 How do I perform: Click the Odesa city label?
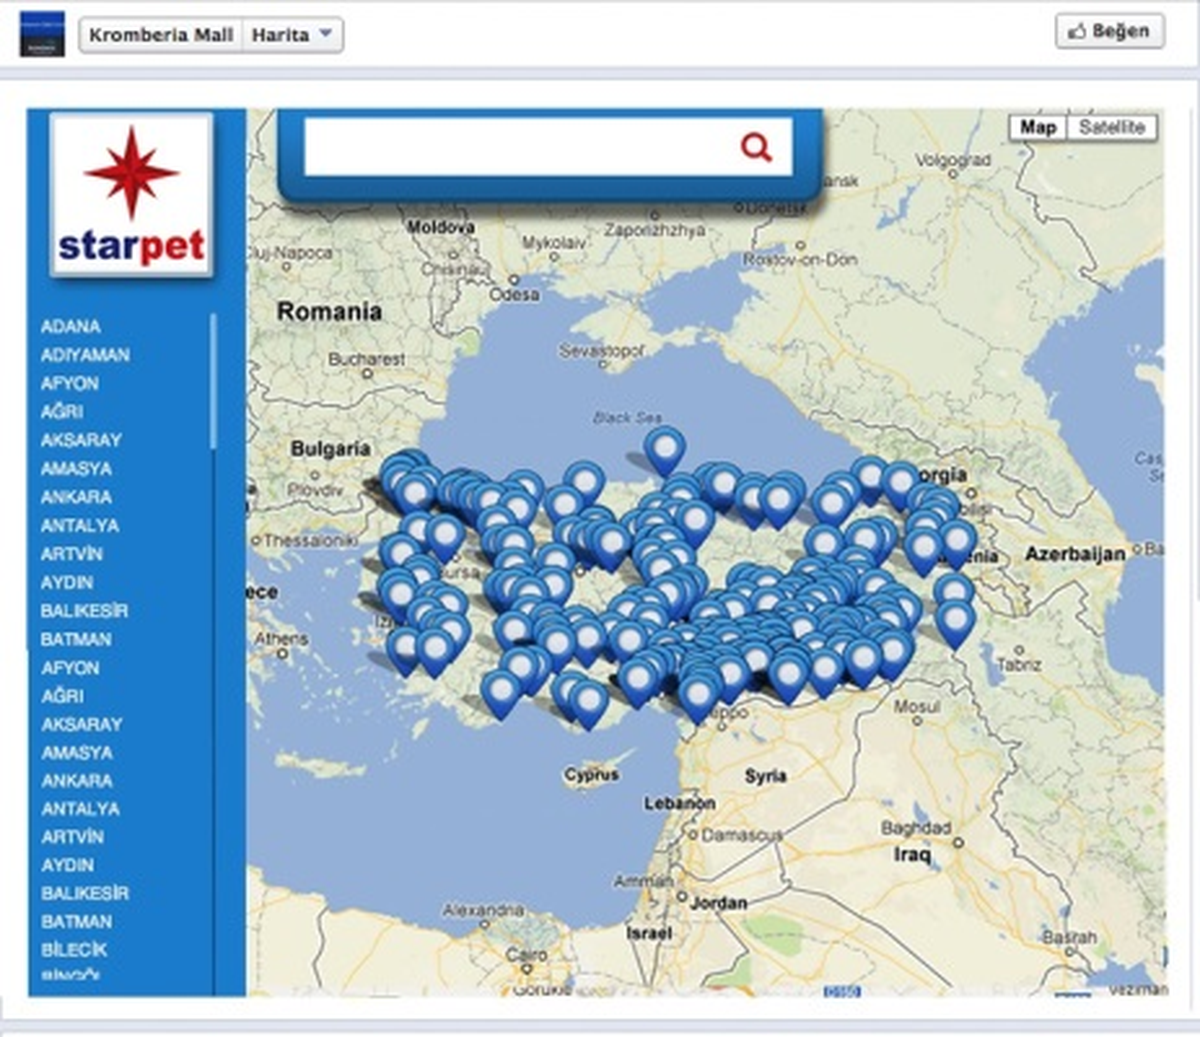pyautogui.click(x=514, y=295)
